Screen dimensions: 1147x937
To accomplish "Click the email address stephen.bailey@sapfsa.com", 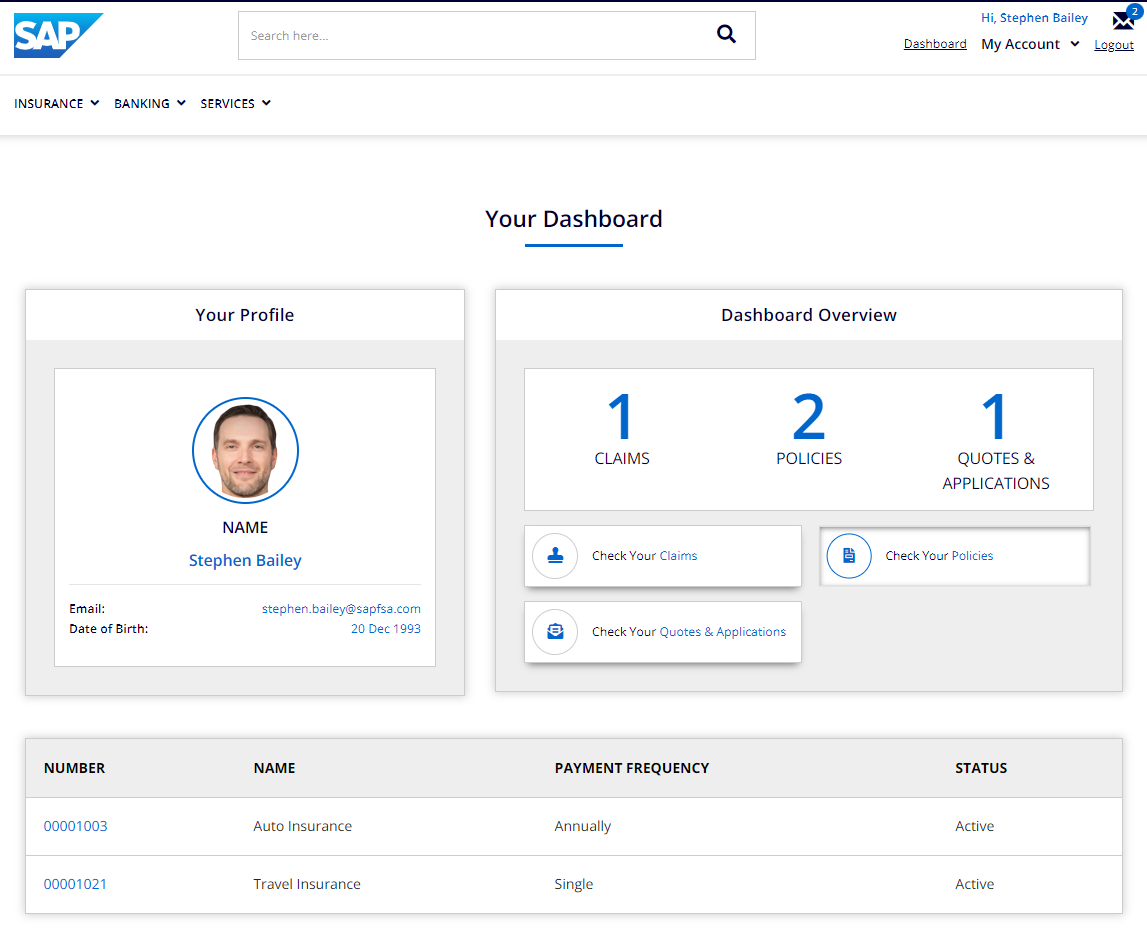I will pyautogui.click(x=341, y=608).
